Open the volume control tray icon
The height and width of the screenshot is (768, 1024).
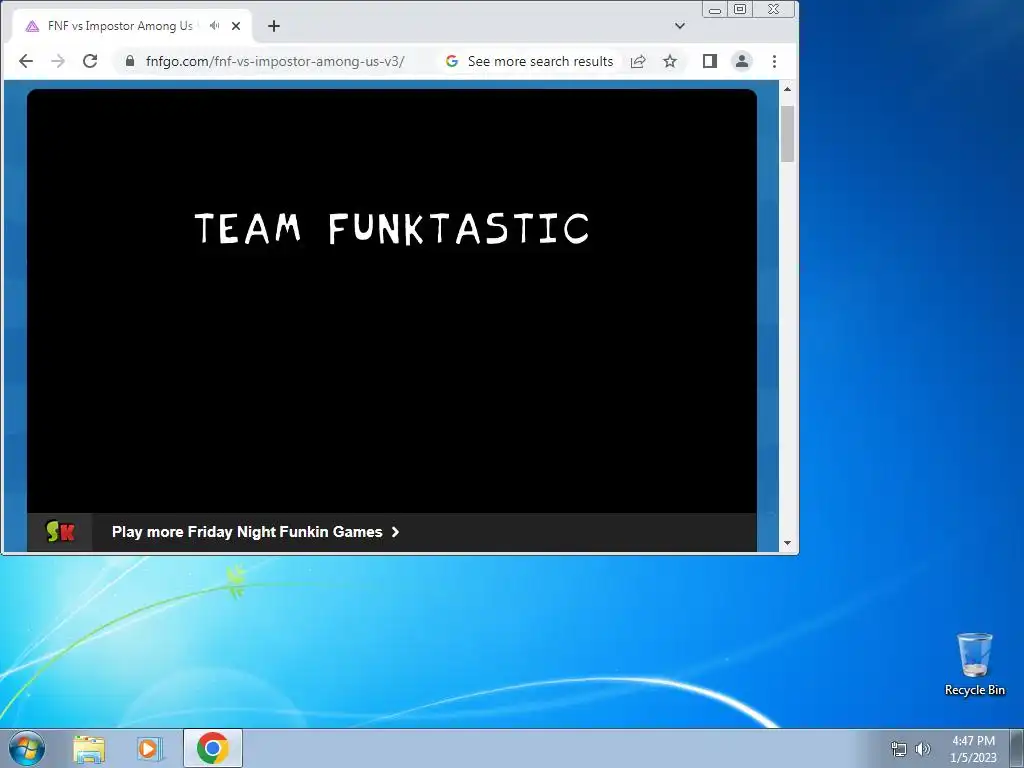[923, 749]
